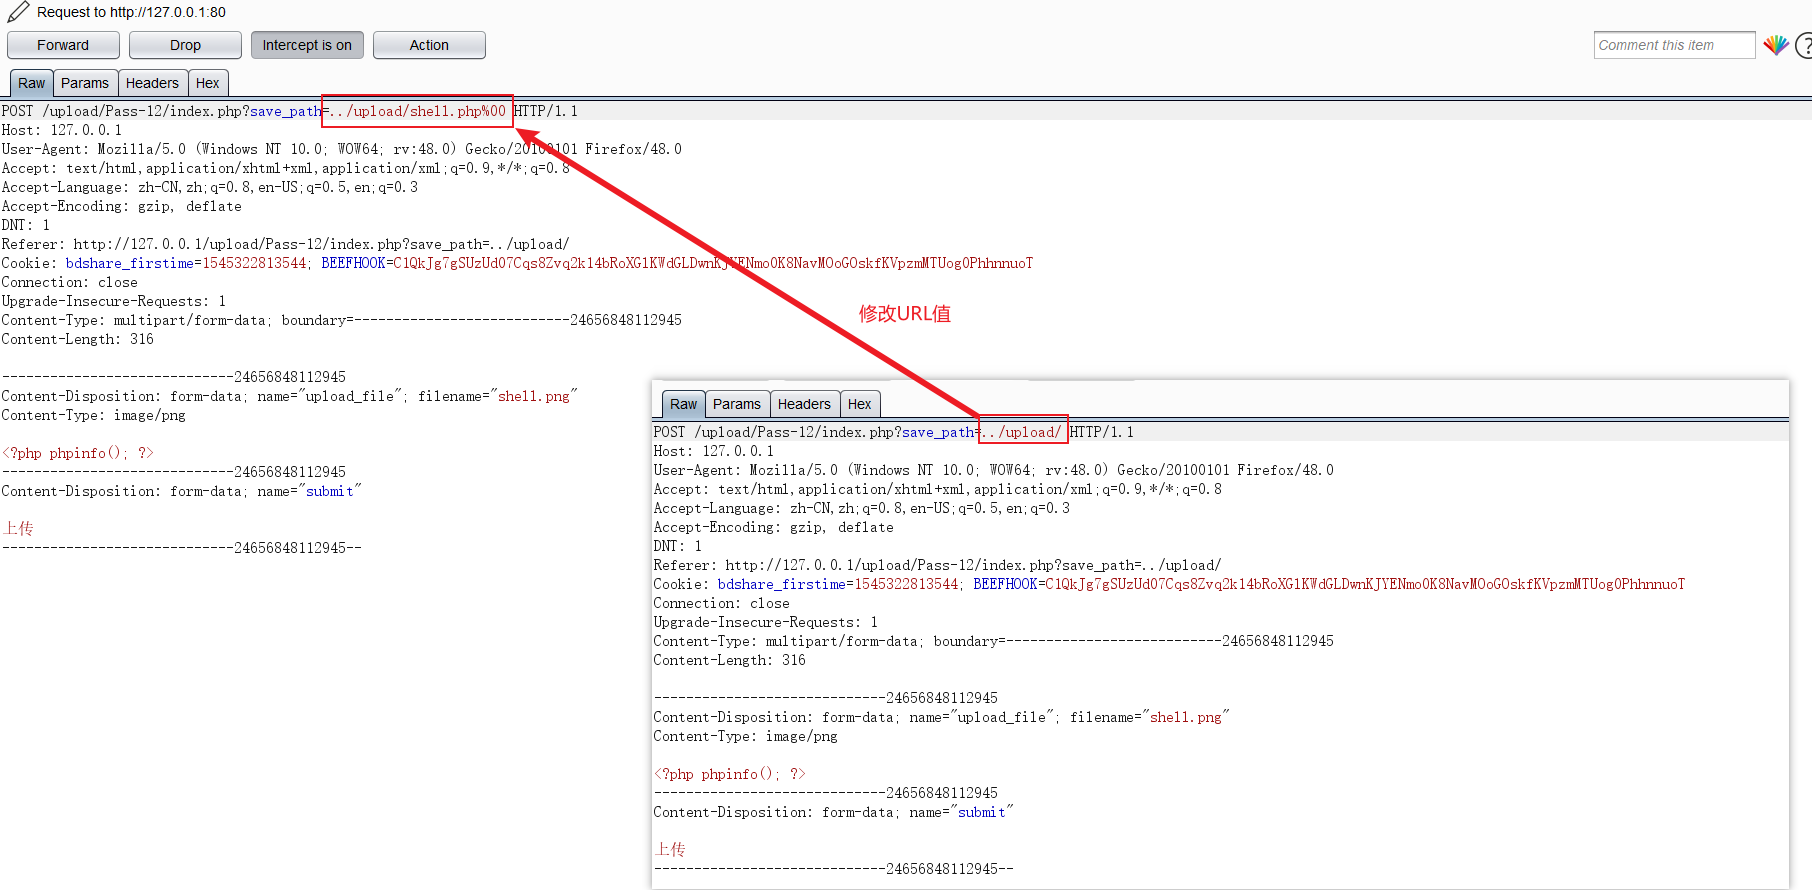Click Content-Type: image/png in top panel
Screen dimensions: 1812x890
93,415
